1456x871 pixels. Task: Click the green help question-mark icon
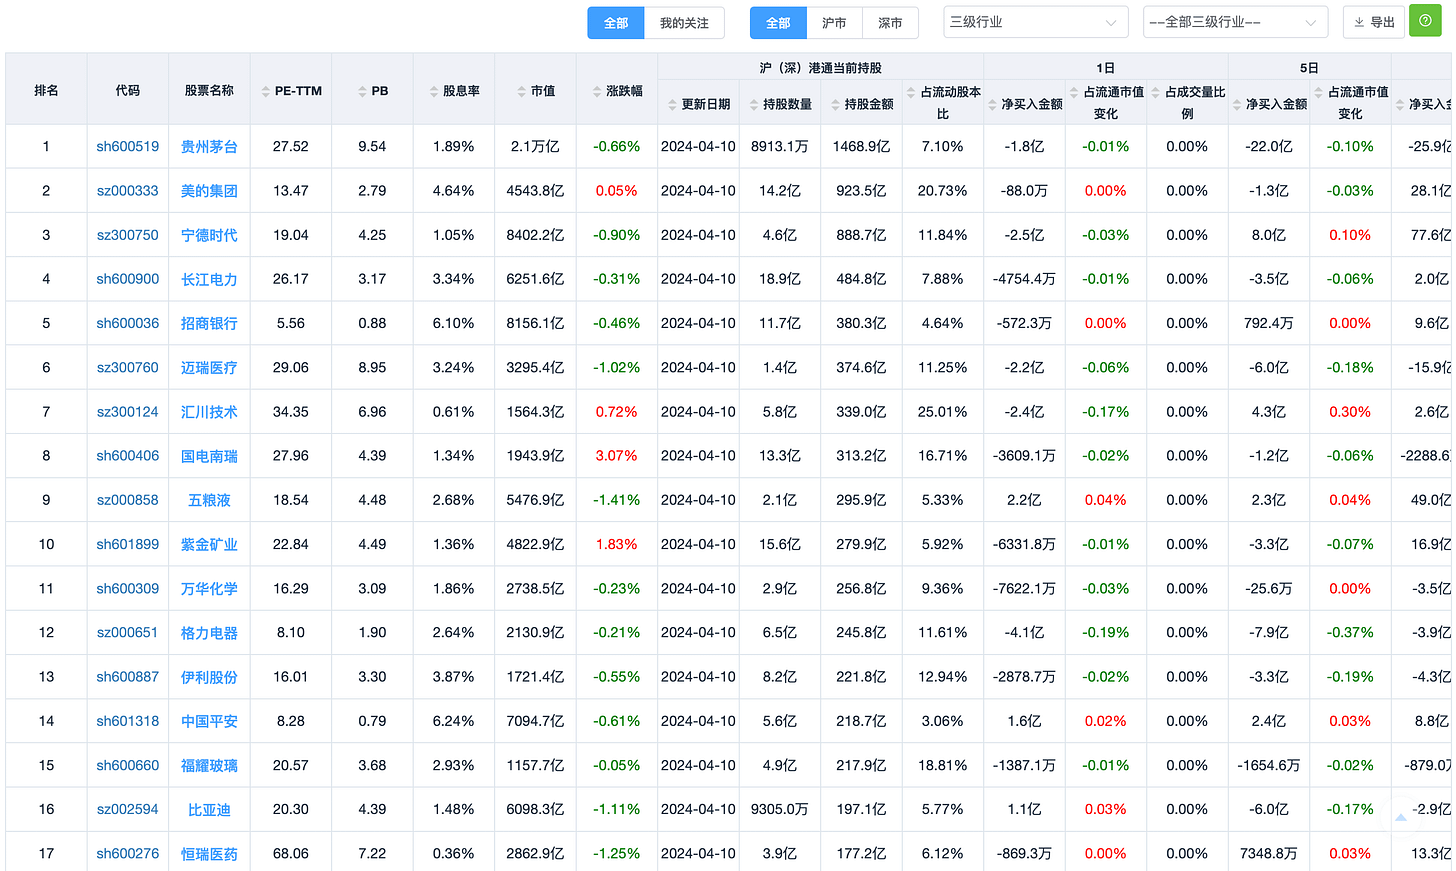pyautogui.click(x=1425, y=21)
